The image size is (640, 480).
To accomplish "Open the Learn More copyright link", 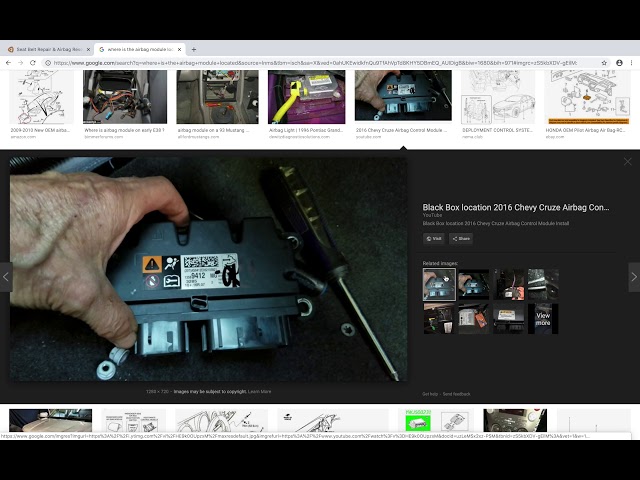I will point(260,391).
